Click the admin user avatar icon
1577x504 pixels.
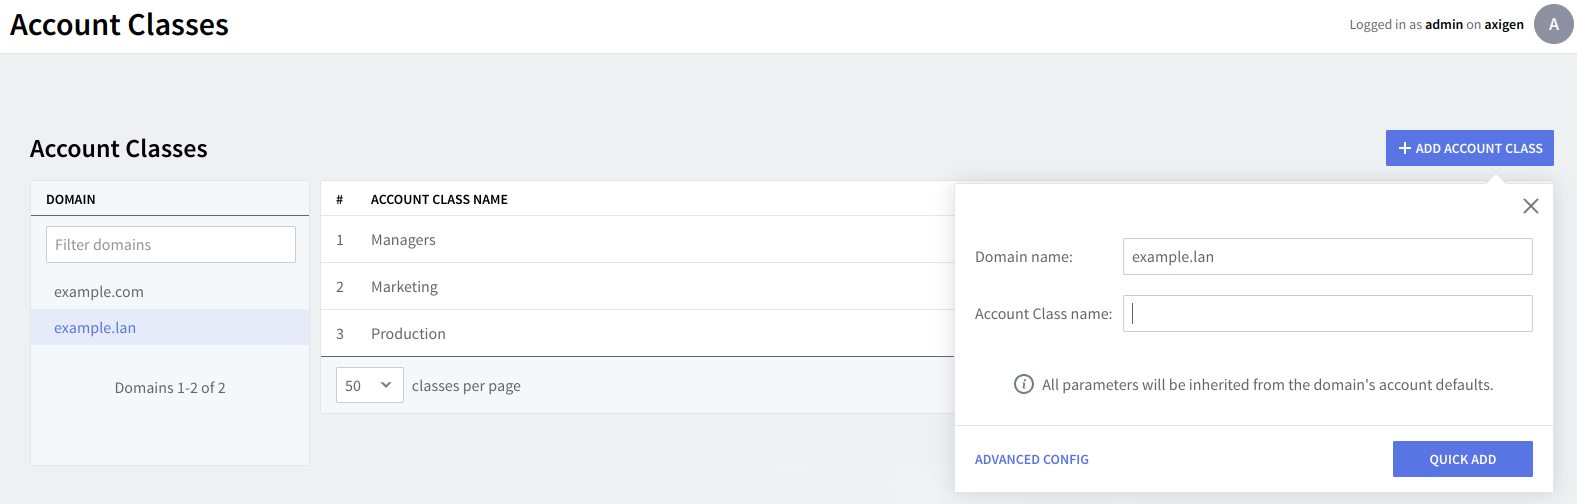[1553, 25]
